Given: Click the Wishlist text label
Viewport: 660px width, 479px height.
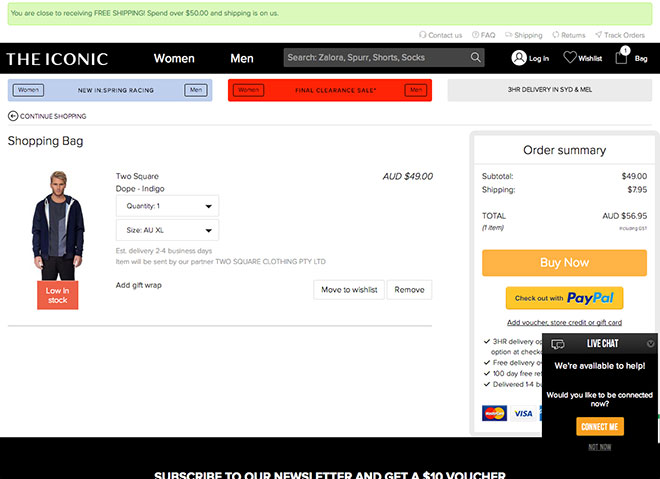Looking at the screenshot, I should [x=590, y=59].
